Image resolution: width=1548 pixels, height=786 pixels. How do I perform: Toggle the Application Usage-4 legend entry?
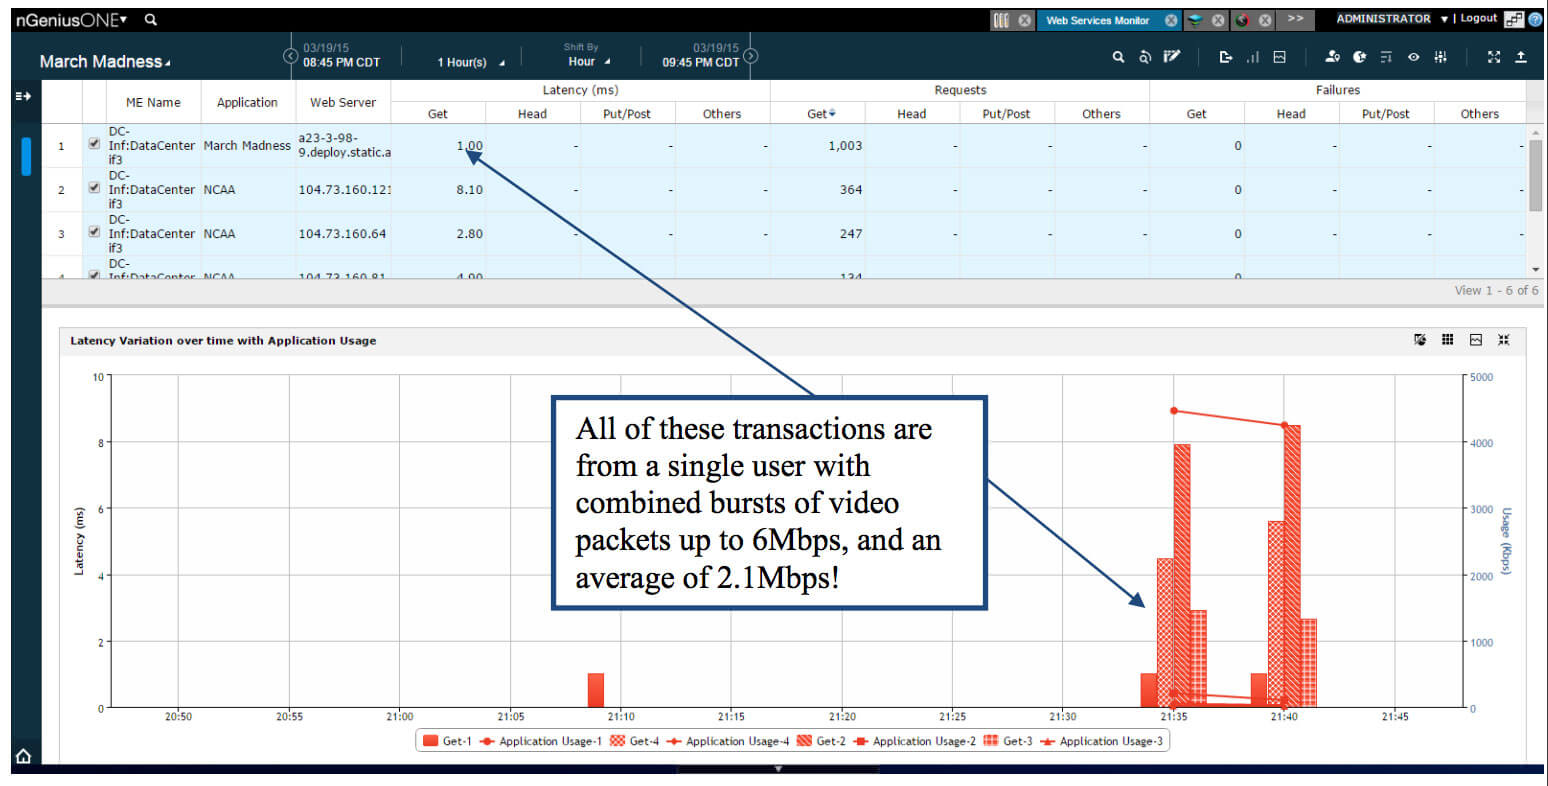point(728,741)
